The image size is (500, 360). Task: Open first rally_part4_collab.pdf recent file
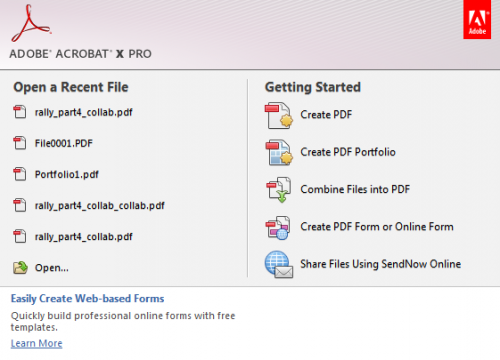click(83, 112)
